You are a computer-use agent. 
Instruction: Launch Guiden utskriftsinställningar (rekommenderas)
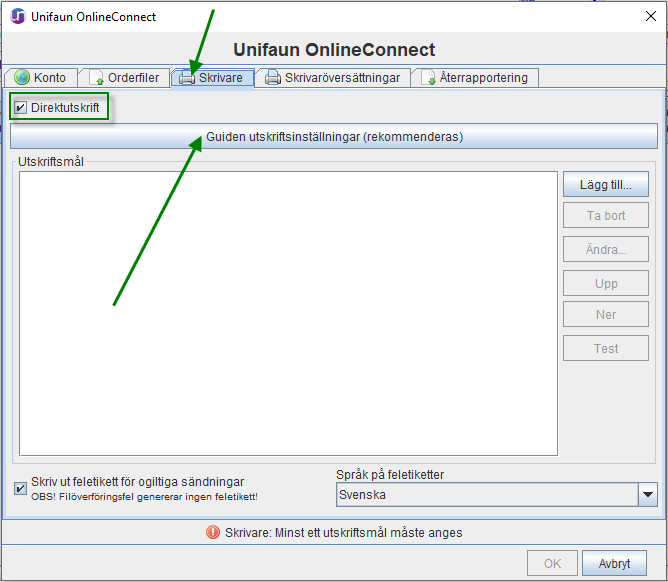click(334, 137)
